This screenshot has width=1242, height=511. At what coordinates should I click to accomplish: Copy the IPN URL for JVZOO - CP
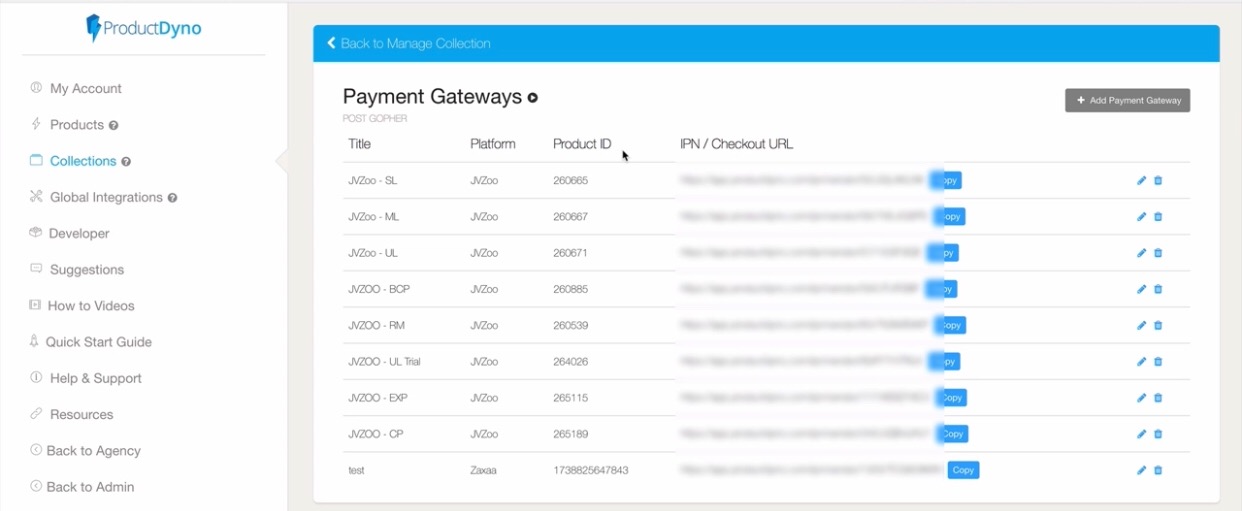coord(952,434)
